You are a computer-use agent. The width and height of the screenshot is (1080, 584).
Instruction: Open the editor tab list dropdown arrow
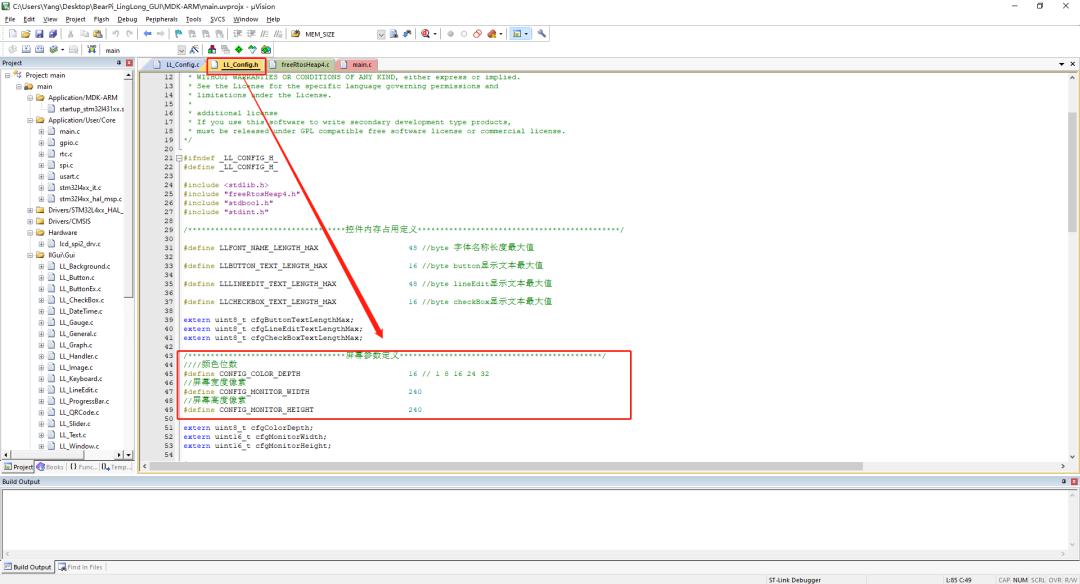point(1061,64)
